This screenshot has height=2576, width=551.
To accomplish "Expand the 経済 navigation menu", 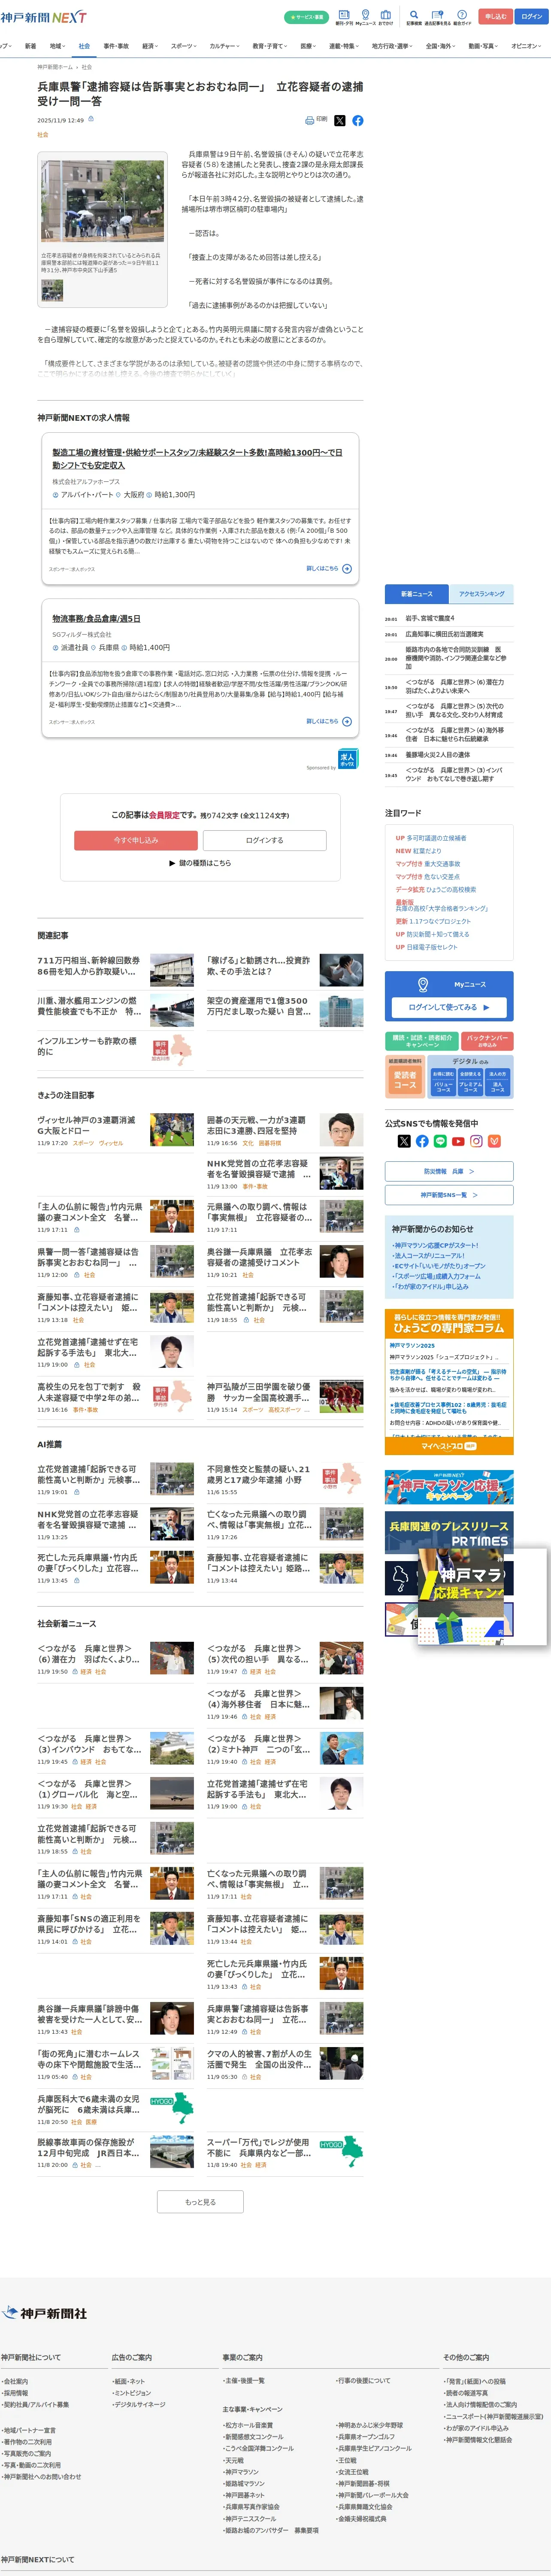I will click(x=150, y=46).
